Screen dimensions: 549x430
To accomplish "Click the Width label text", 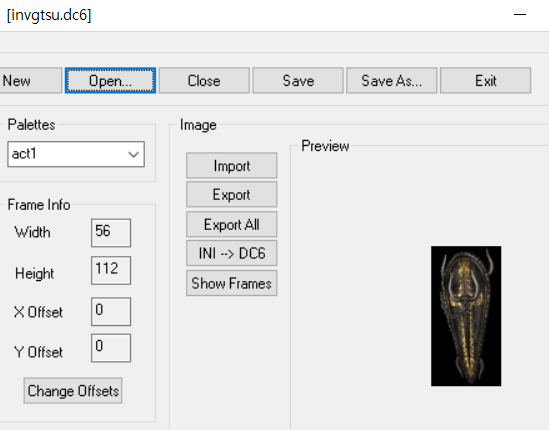I will tap(32, 233).
